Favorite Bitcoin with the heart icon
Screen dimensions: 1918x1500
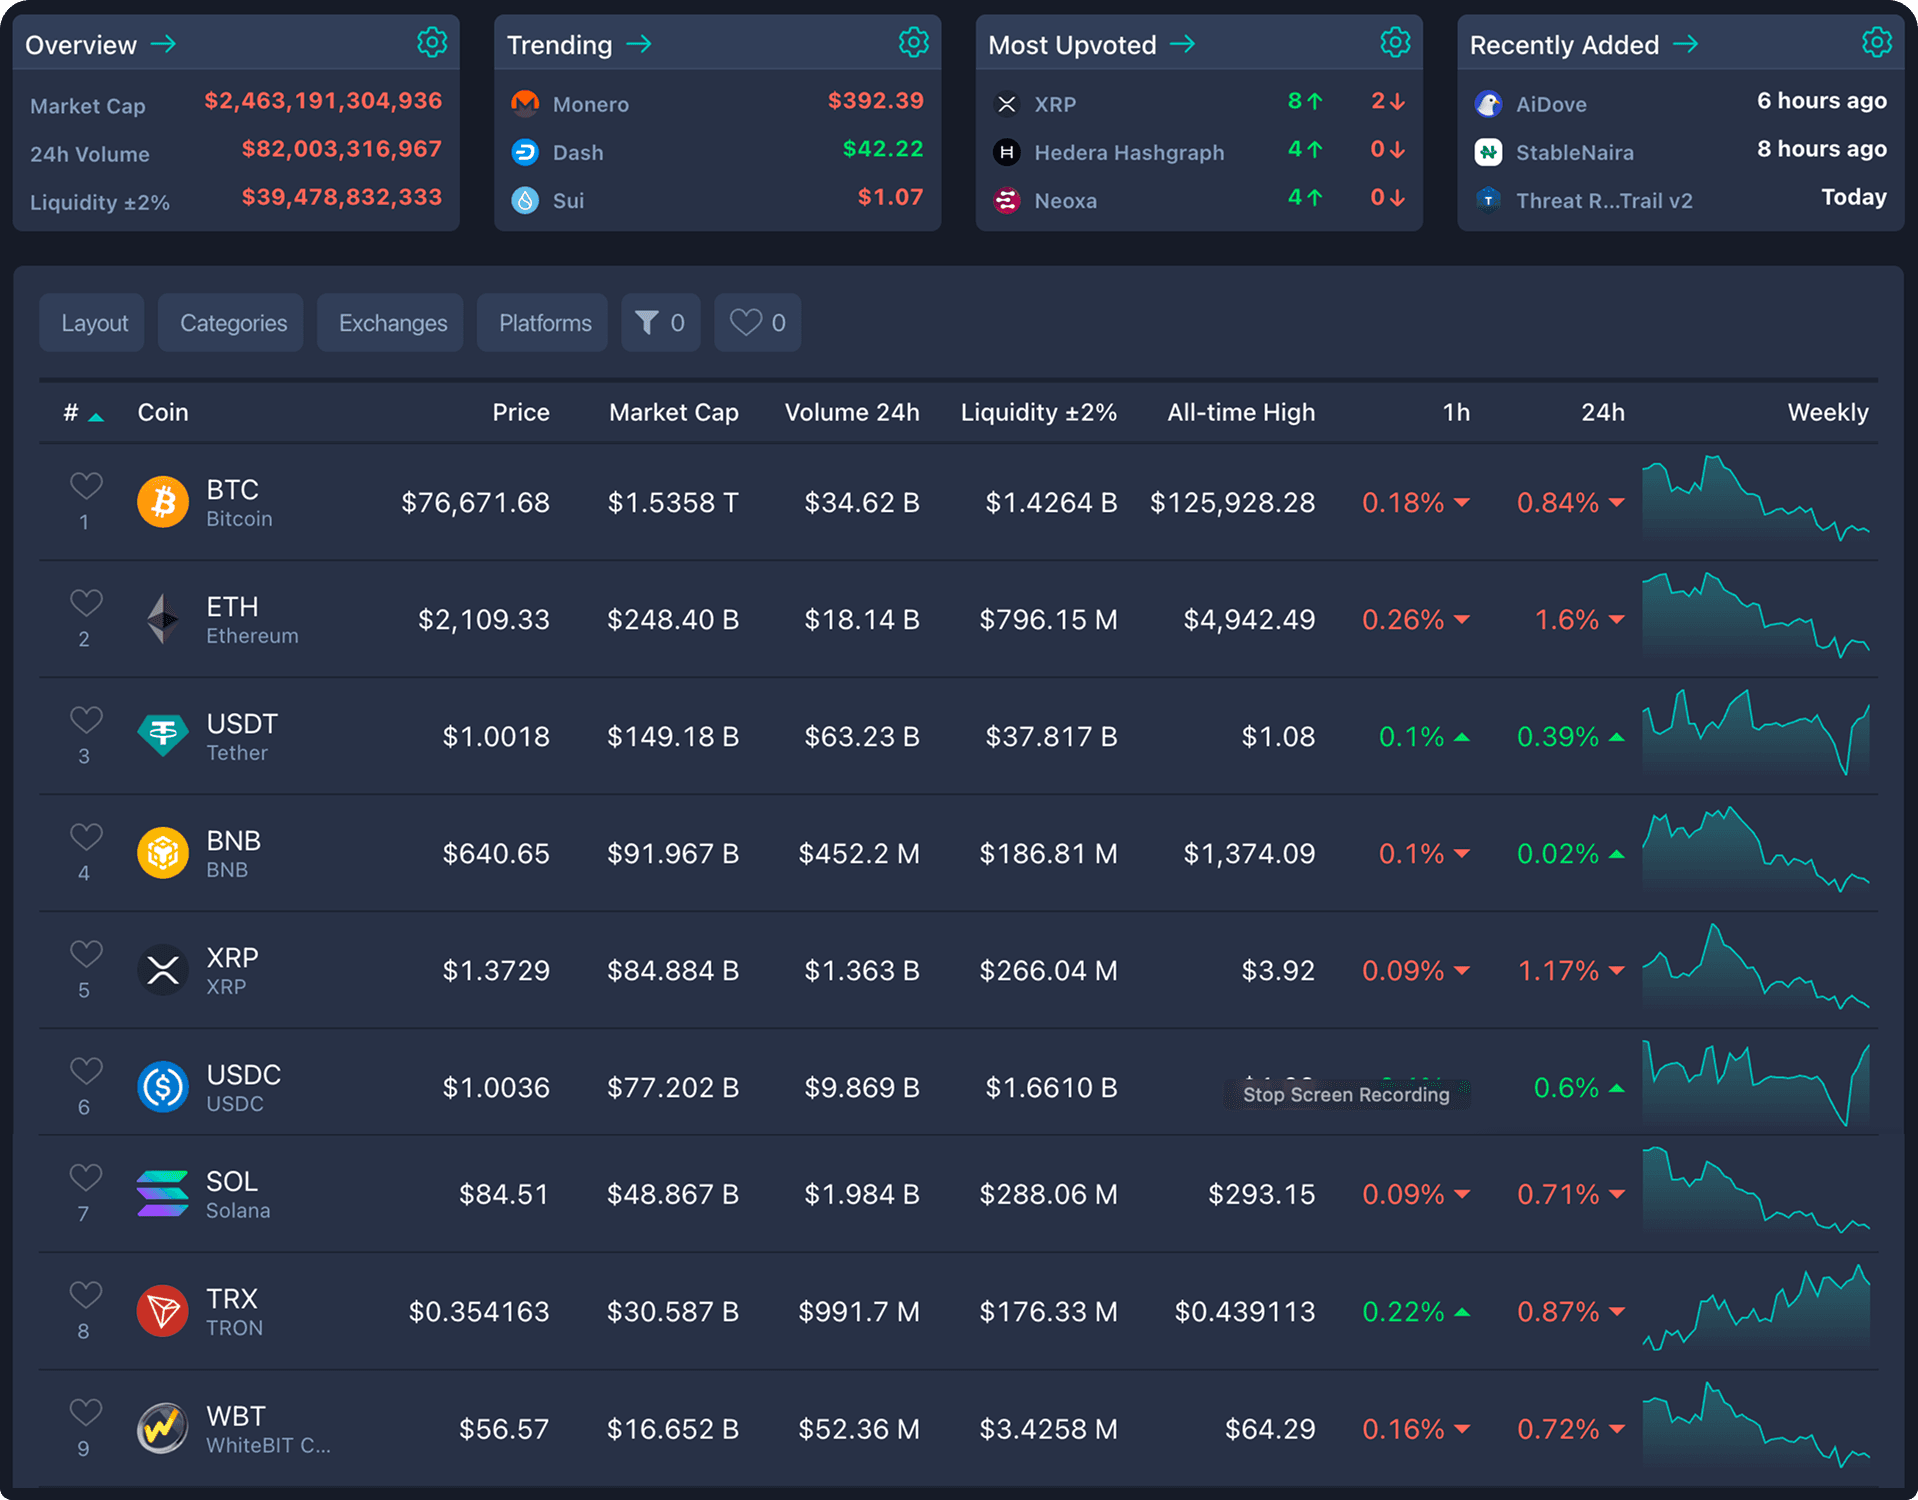(86, 486)
